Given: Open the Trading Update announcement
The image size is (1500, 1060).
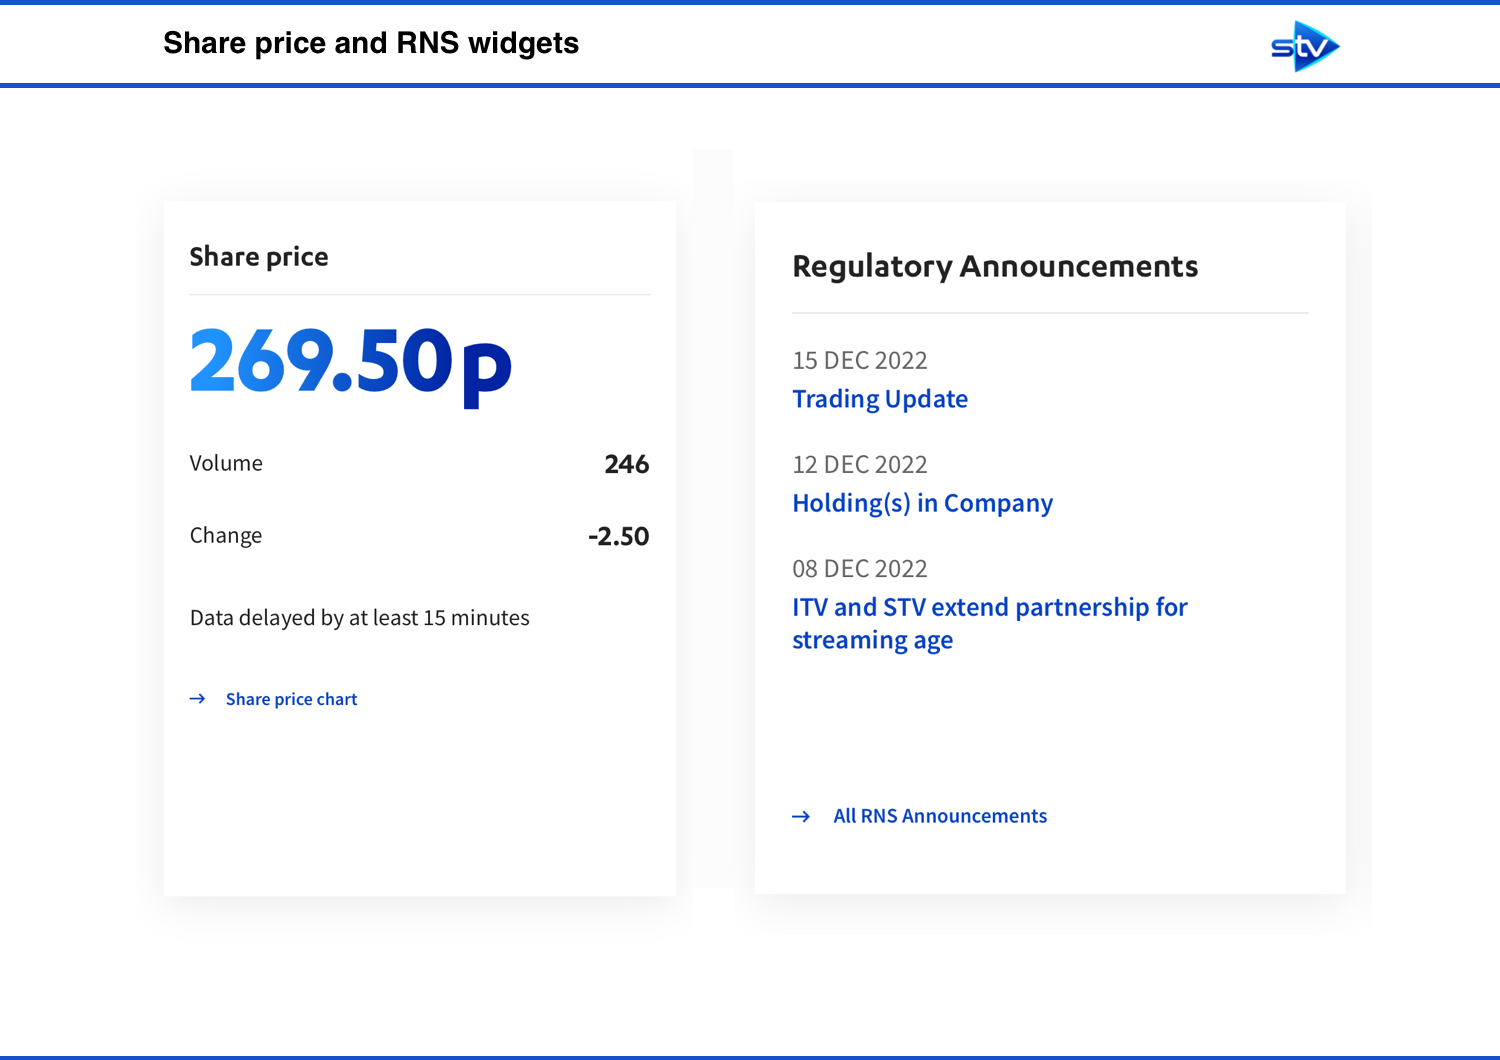Looking at the screenshot, I should (x=879, y=399).
